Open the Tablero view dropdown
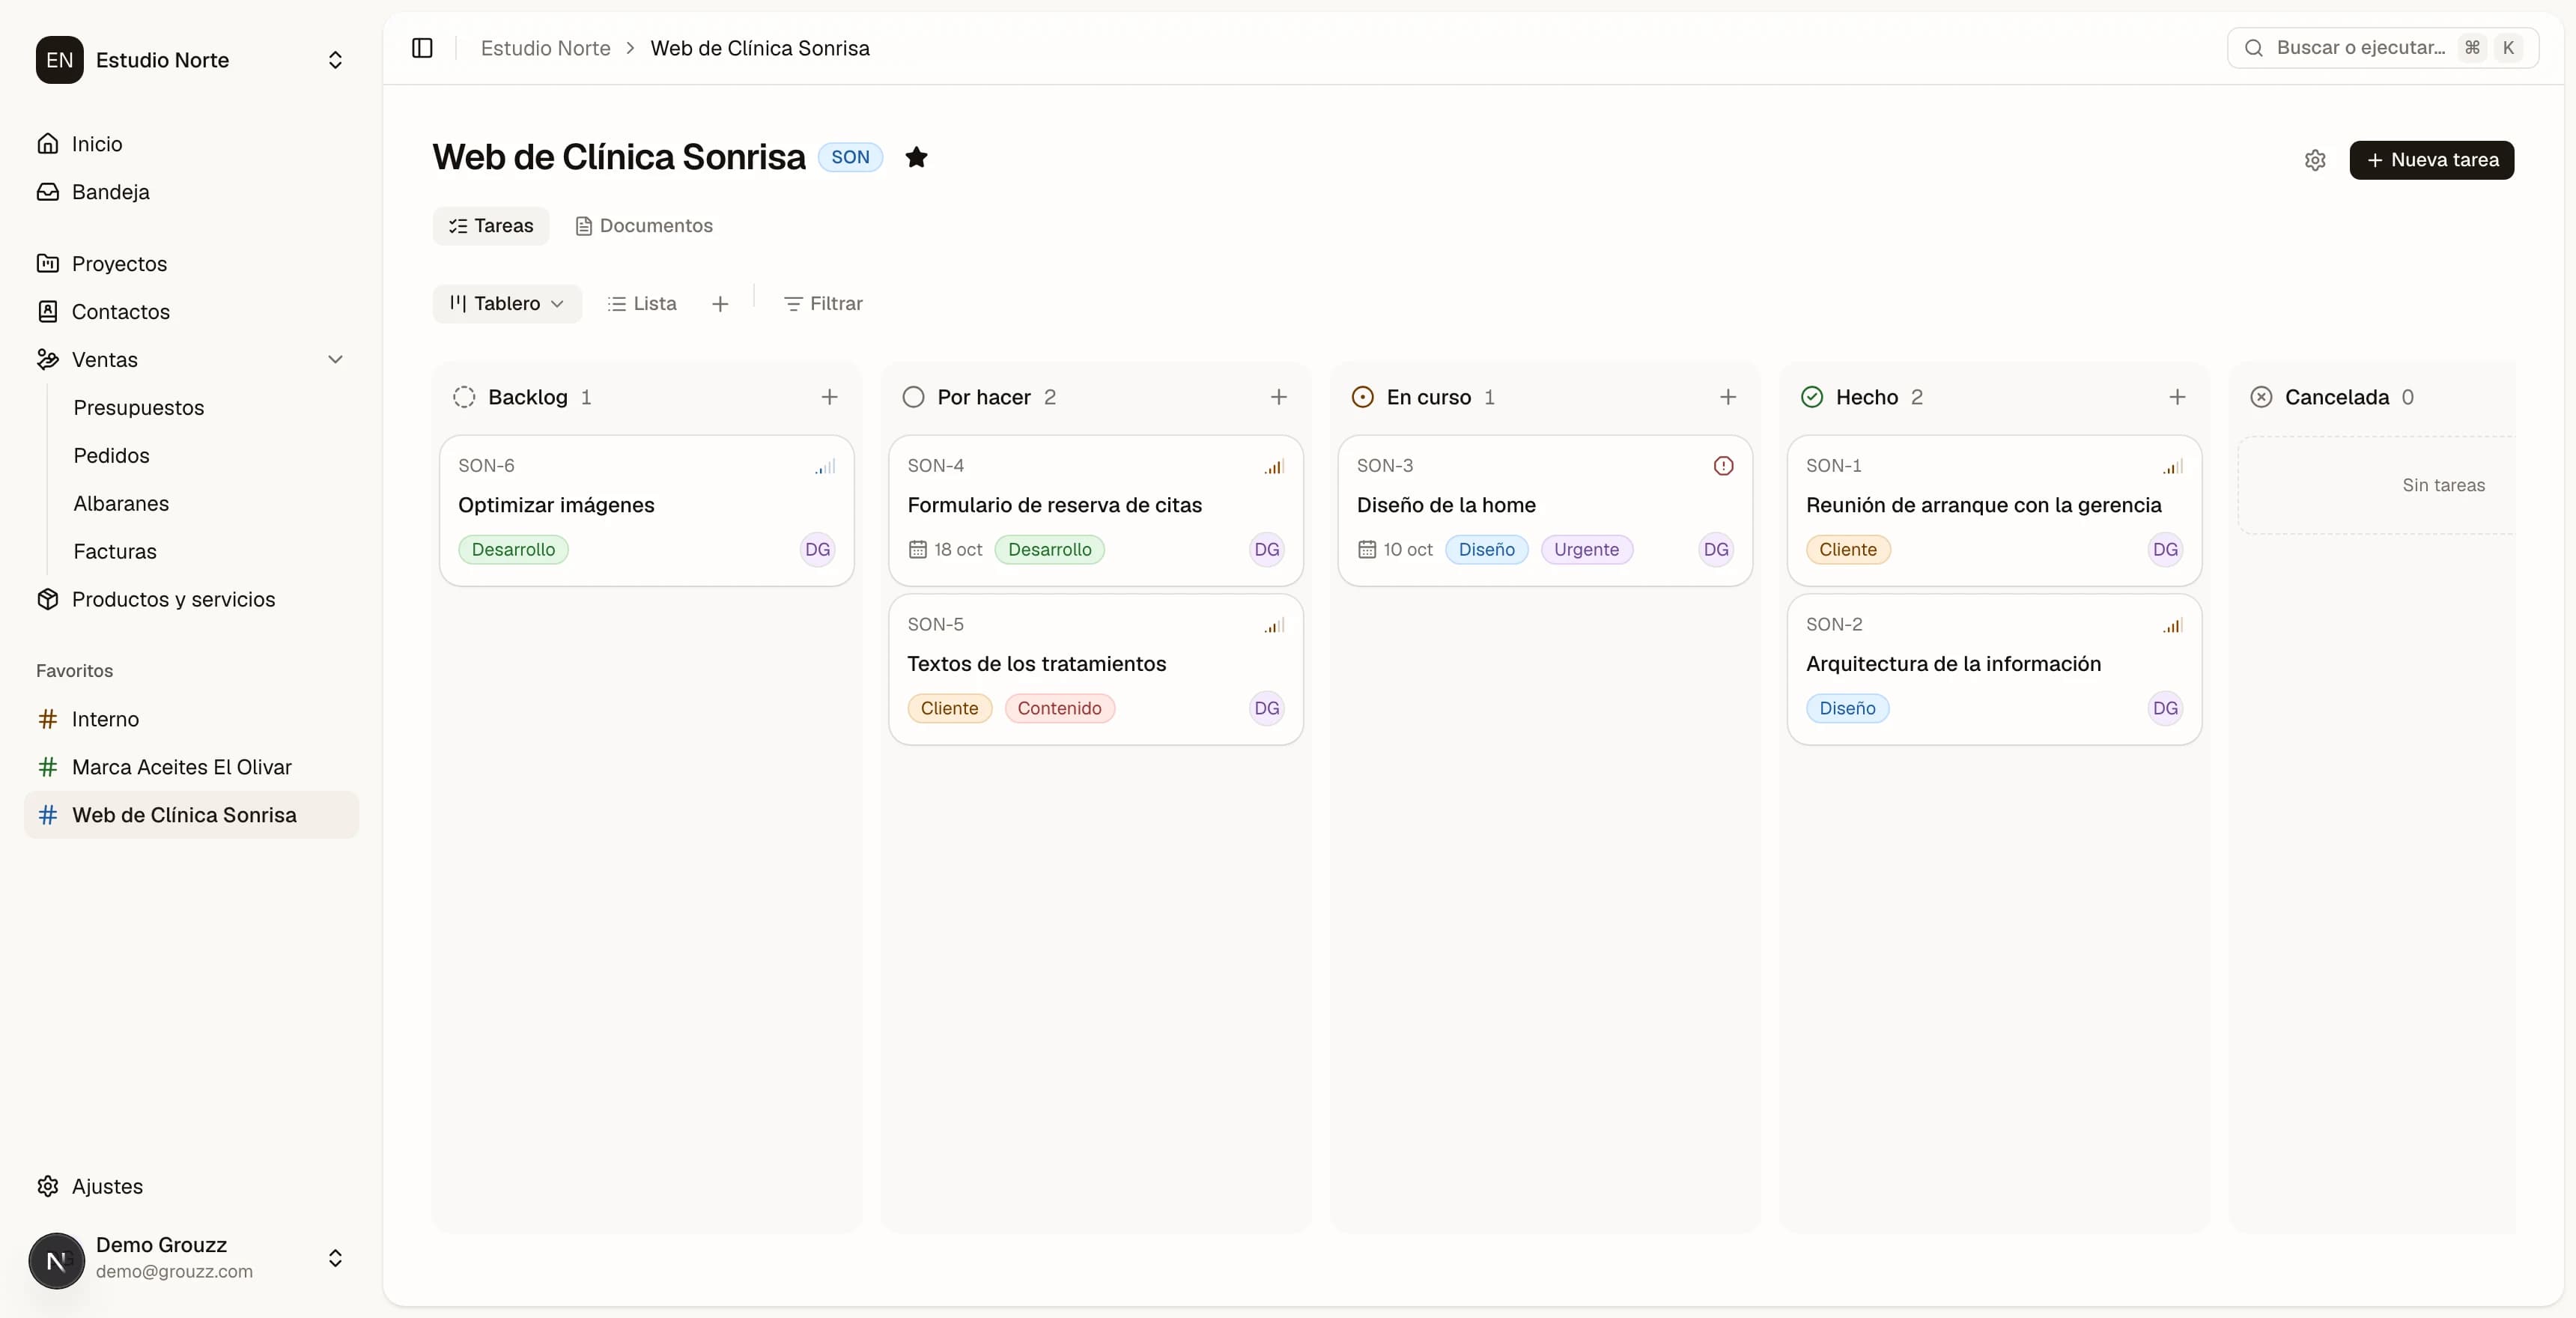 point(507,303)
